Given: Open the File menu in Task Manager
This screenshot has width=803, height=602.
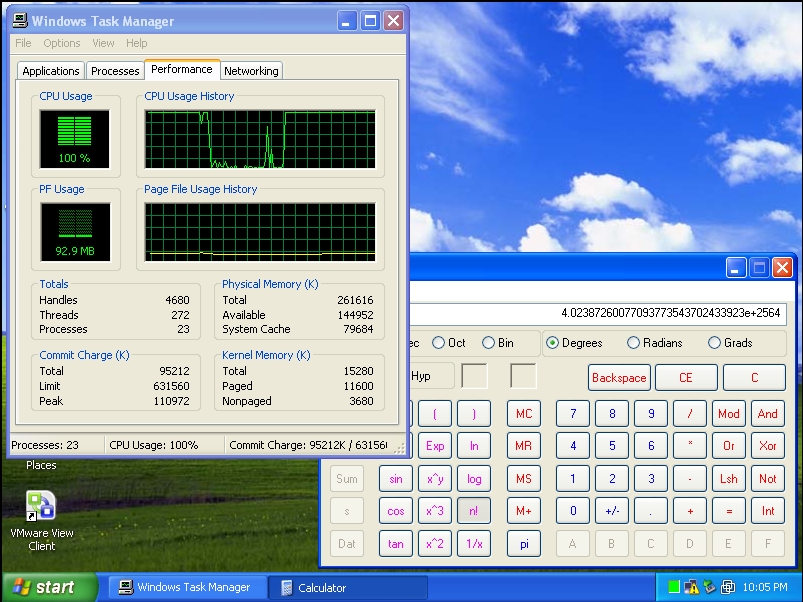Looking at the screenshot, I should 23,43.
